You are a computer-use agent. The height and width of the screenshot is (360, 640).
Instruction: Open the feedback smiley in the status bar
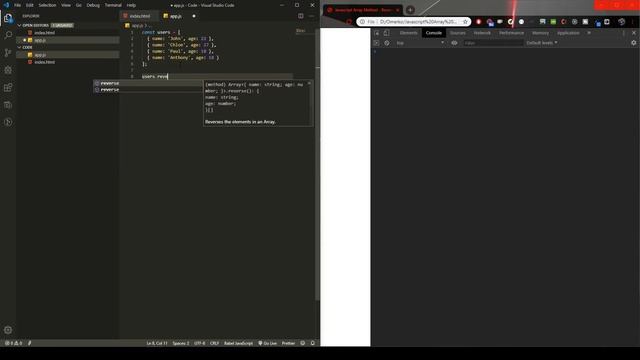tap(303, 343)
